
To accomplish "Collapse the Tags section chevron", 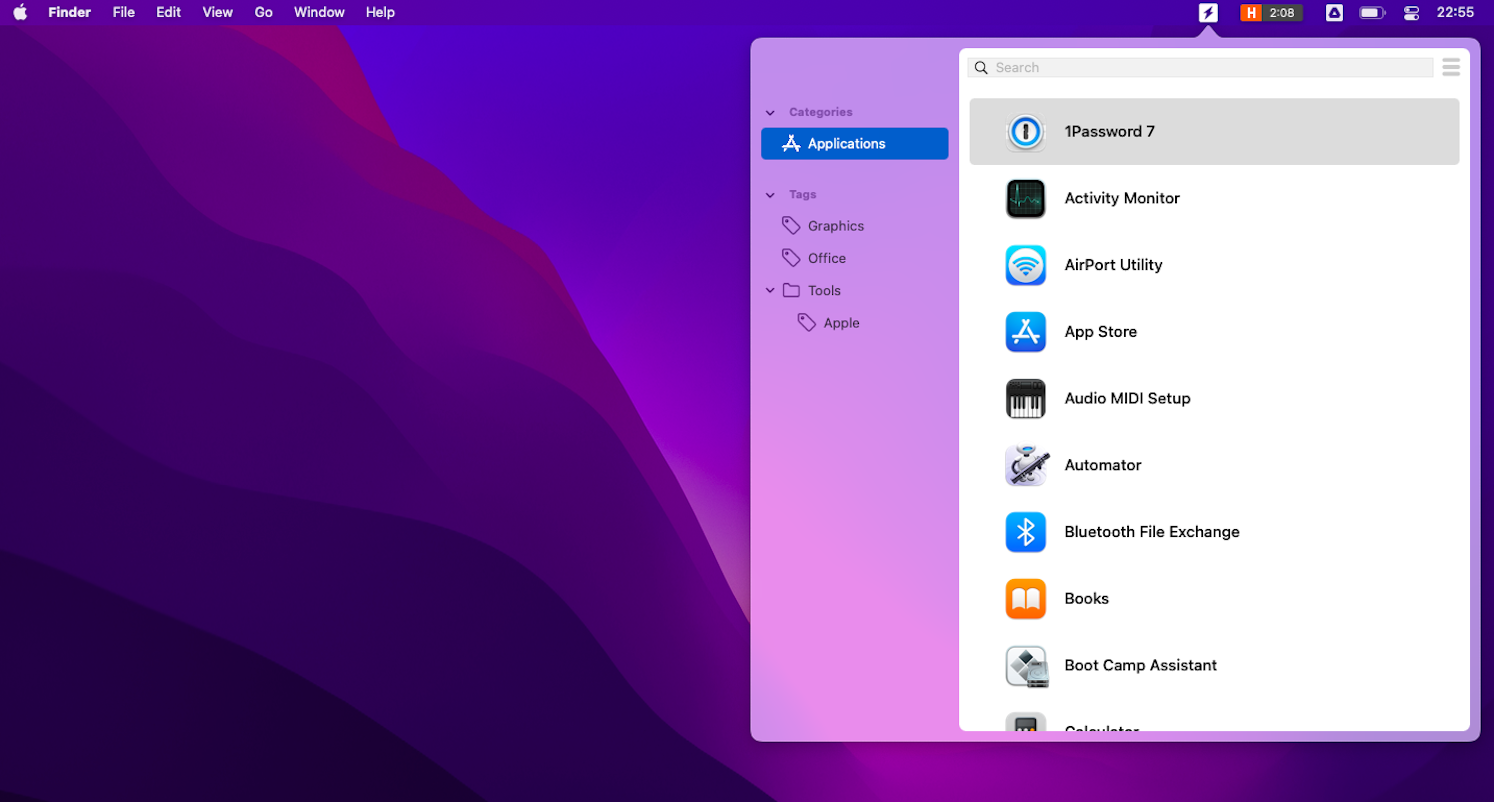I will (770, 195).
